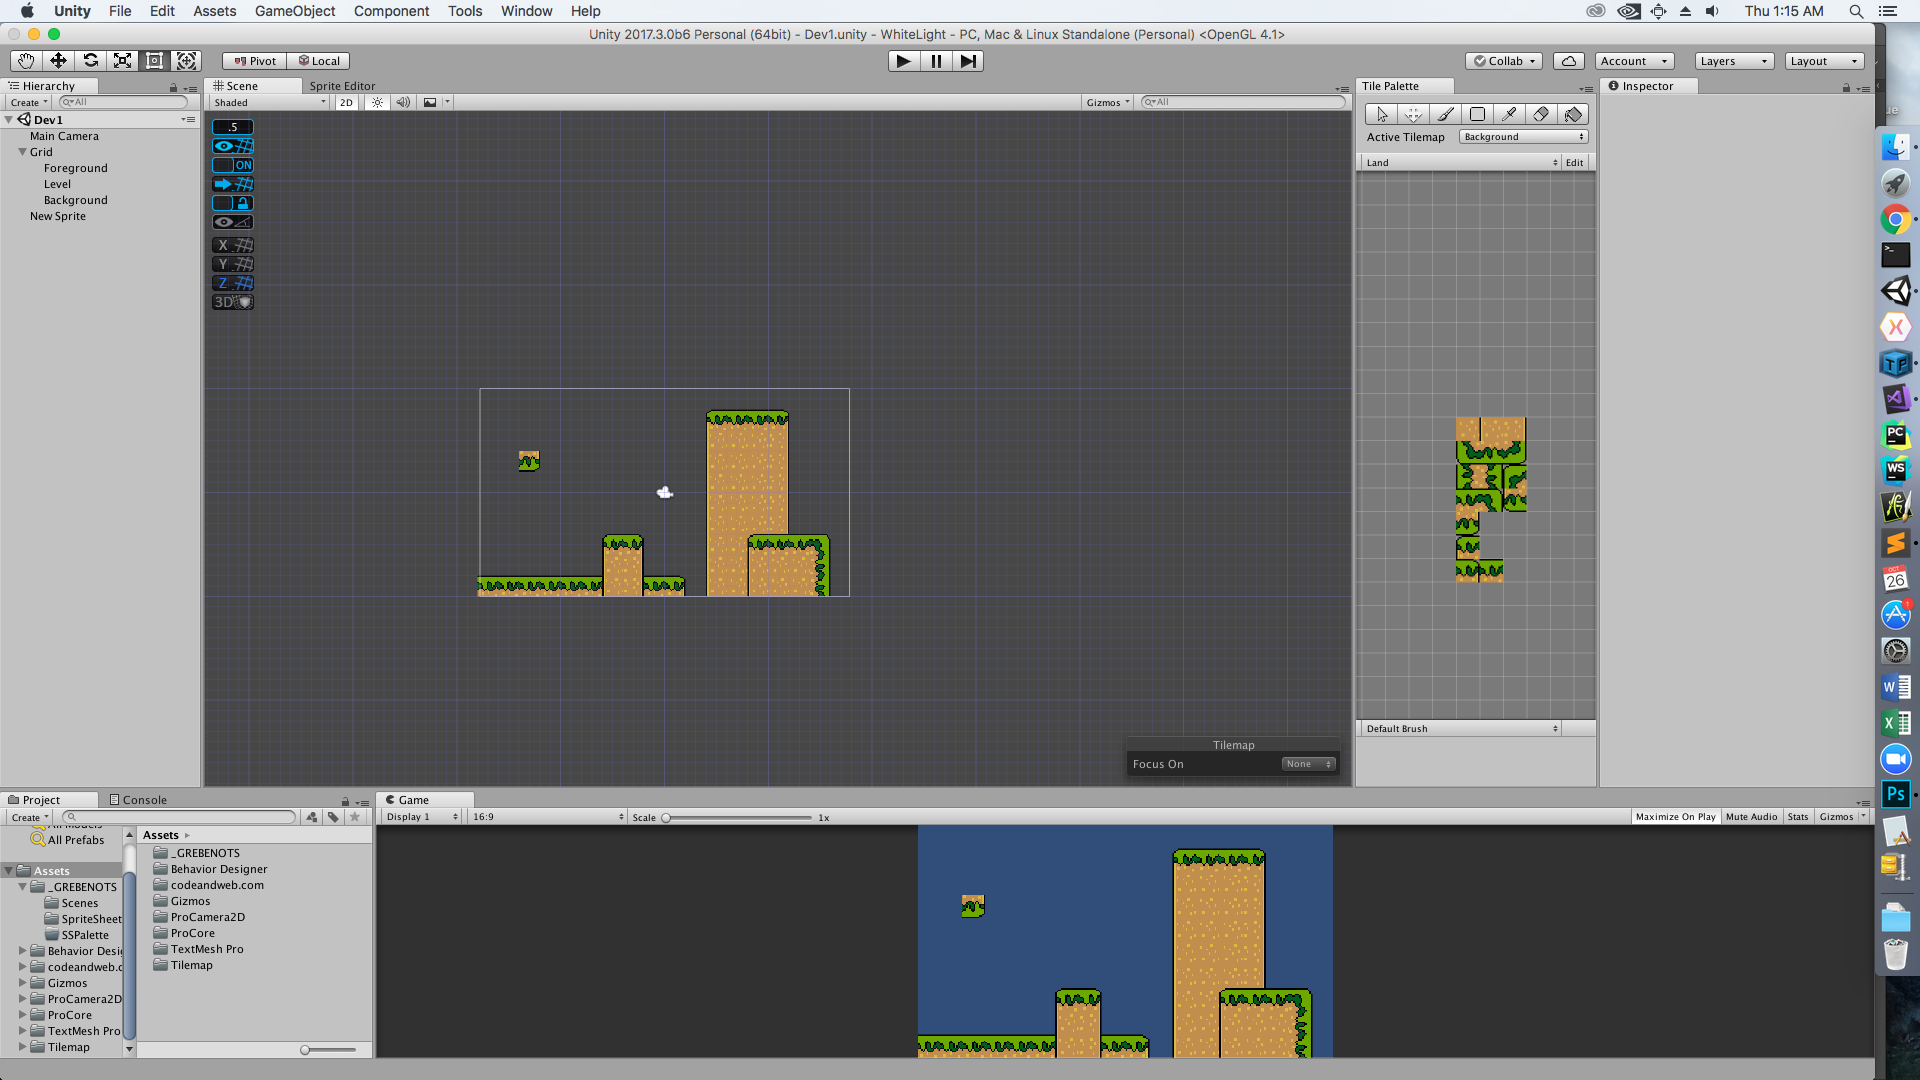Open the Account dropdown

click(1634, 61)
